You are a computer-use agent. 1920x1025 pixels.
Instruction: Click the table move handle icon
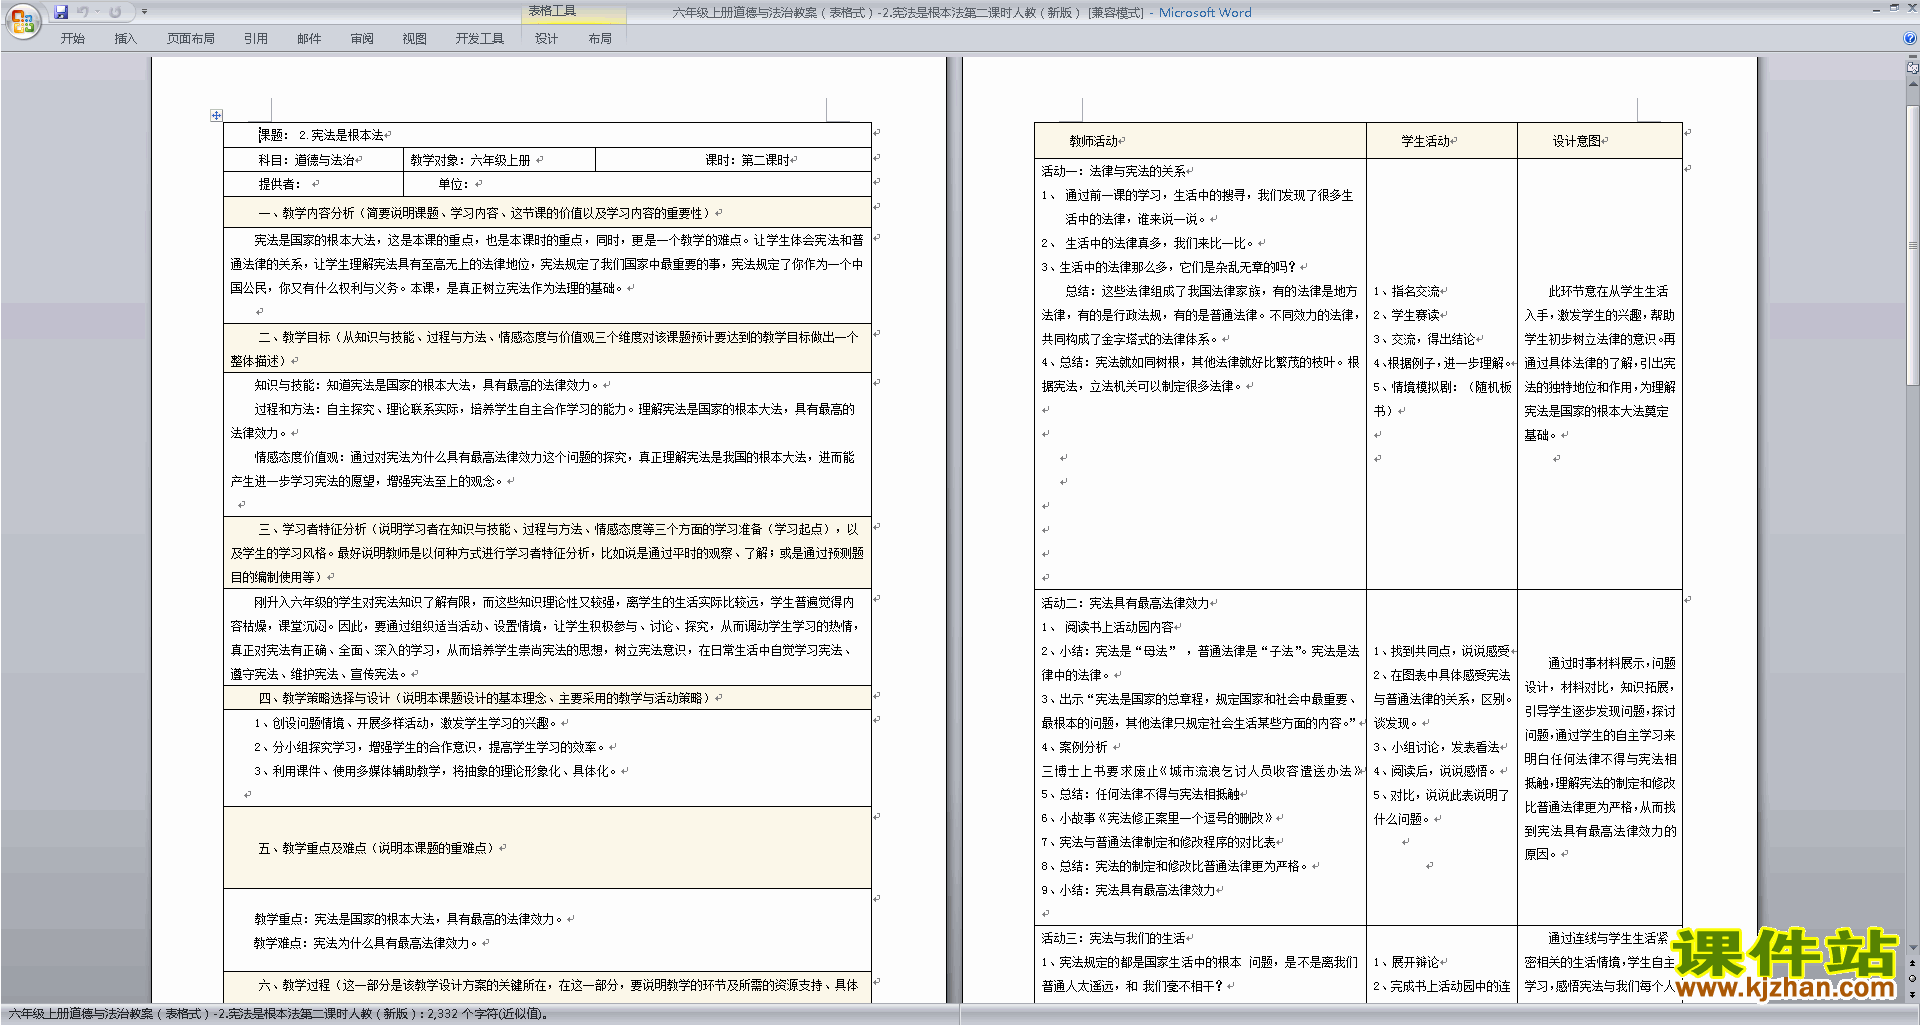[x=216, y=115]
